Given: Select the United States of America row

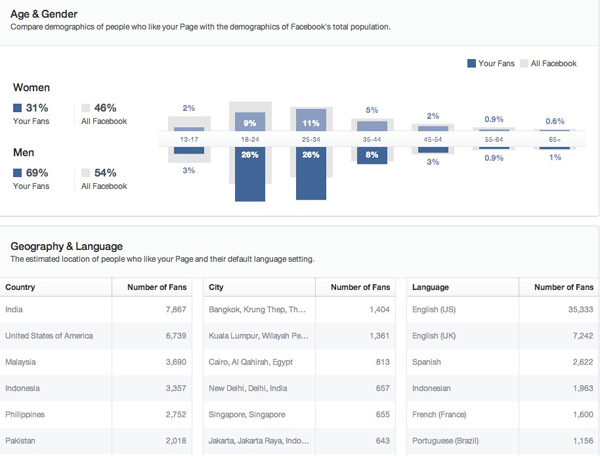Looking at the screenshot, I should (100, 336).
